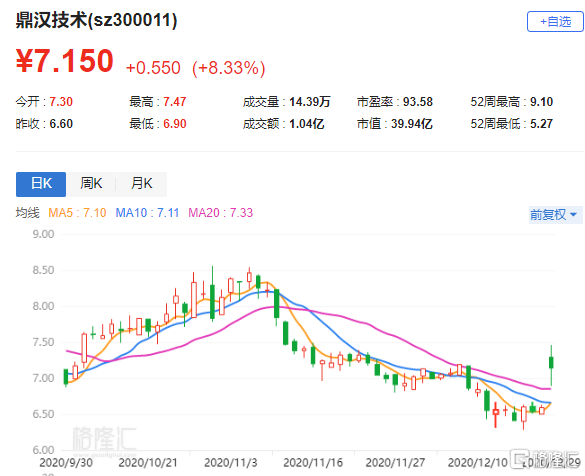Click the 2020/11/27 date label
585x476 pixels.
pyautogui.click(x=395, y=463)
